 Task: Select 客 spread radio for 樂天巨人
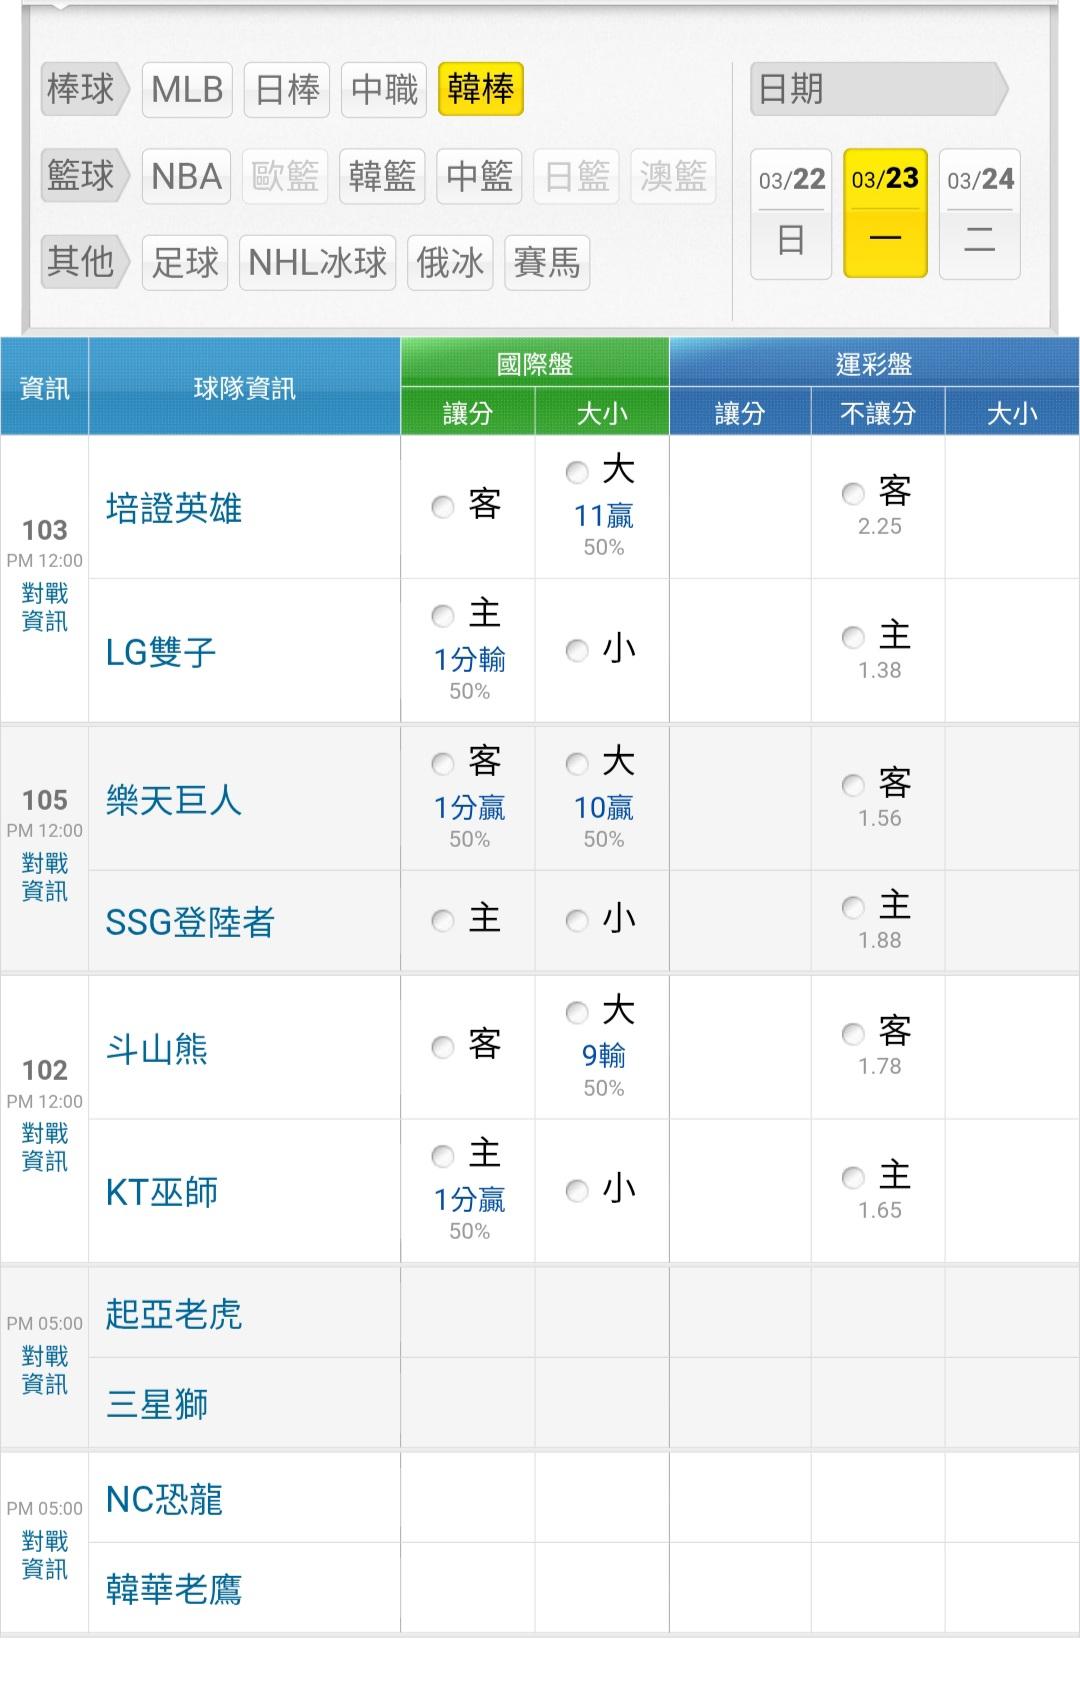coord(443,765)
